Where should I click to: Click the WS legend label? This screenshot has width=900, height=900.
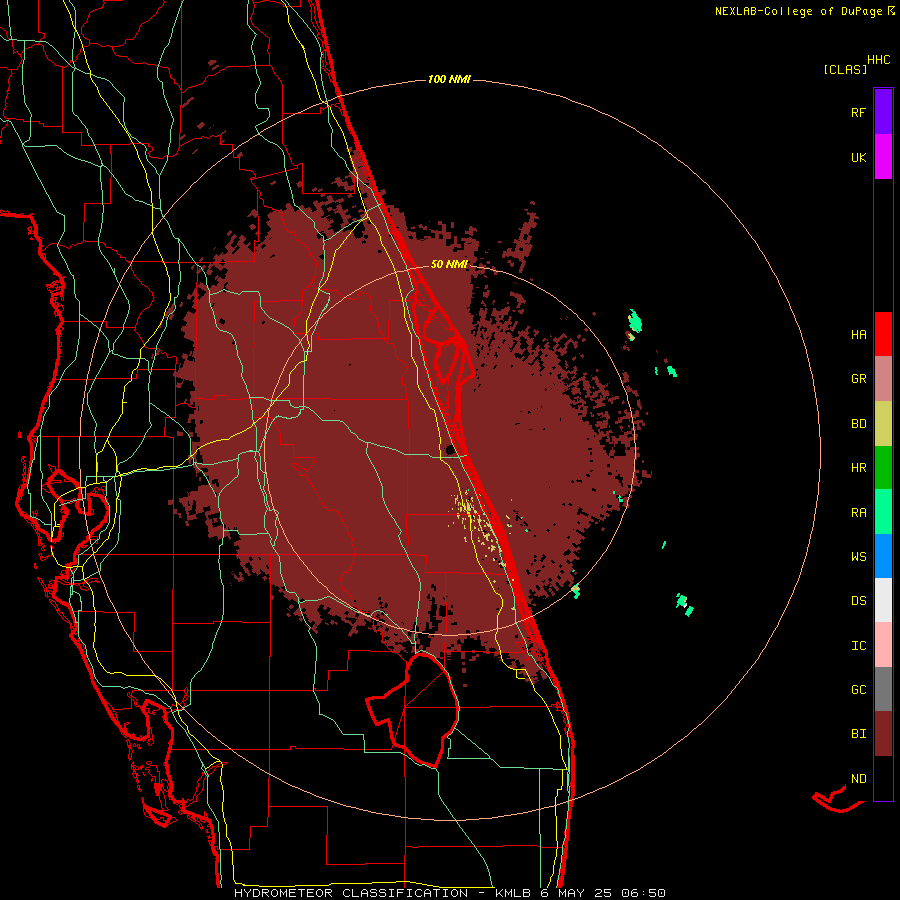858,557
